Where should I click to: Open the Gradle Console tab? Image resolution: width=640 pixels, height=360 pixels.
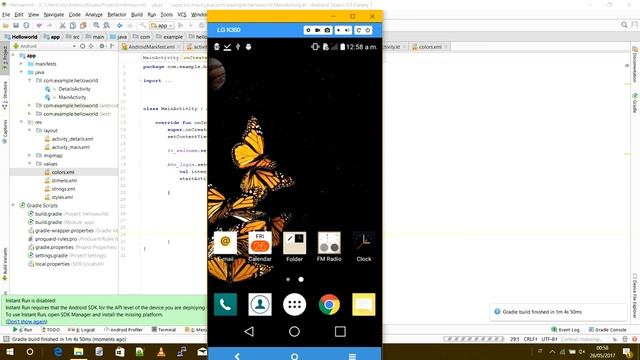[x=607, y=329]
